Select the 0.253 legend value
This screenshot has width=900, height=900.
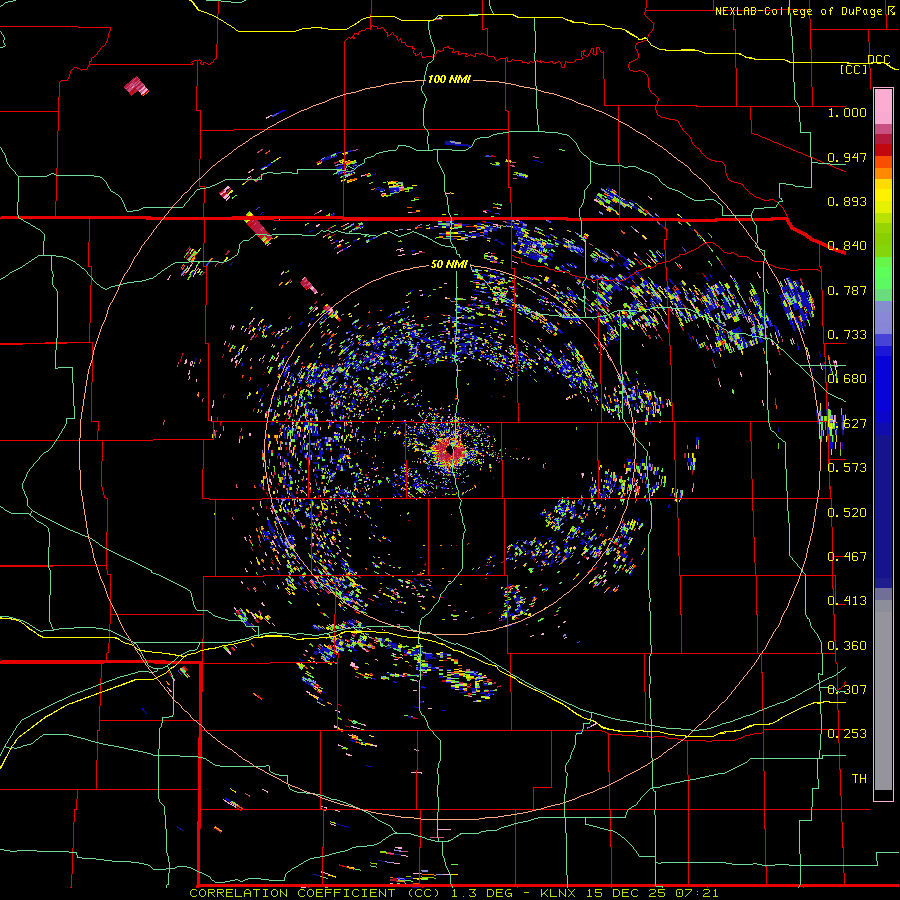click(847, 734)
